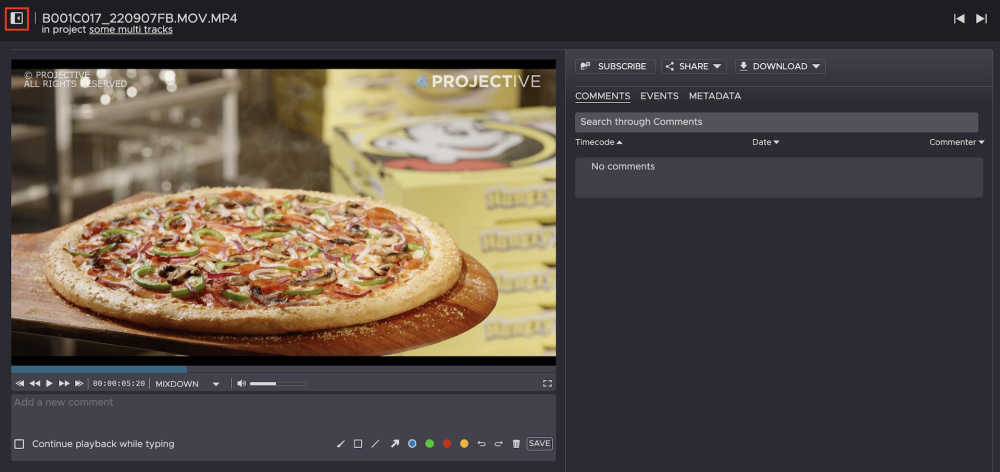The width and height of the screenshot is (1000, 472).
Task: Fast forward the video
Action: click(64, 383)
